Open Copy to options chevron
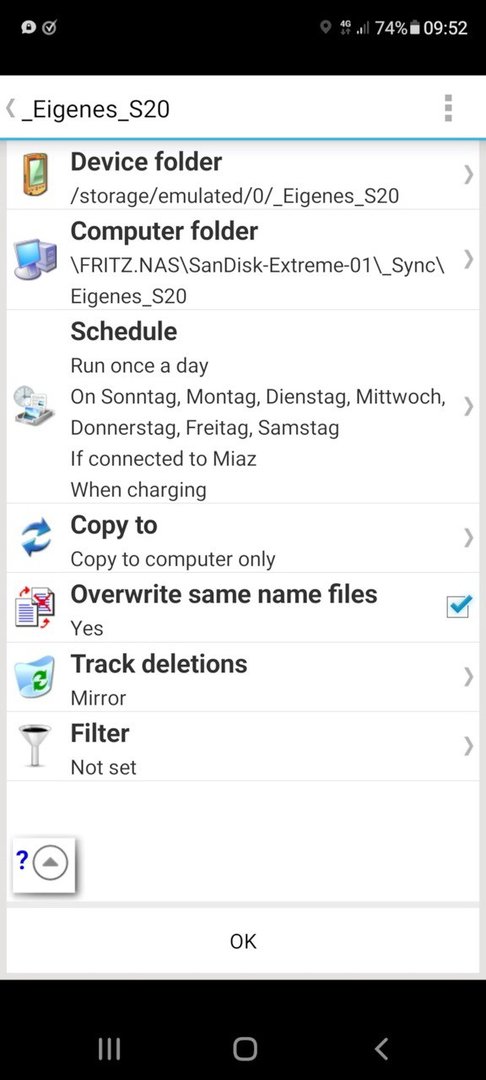 (469, 538)
